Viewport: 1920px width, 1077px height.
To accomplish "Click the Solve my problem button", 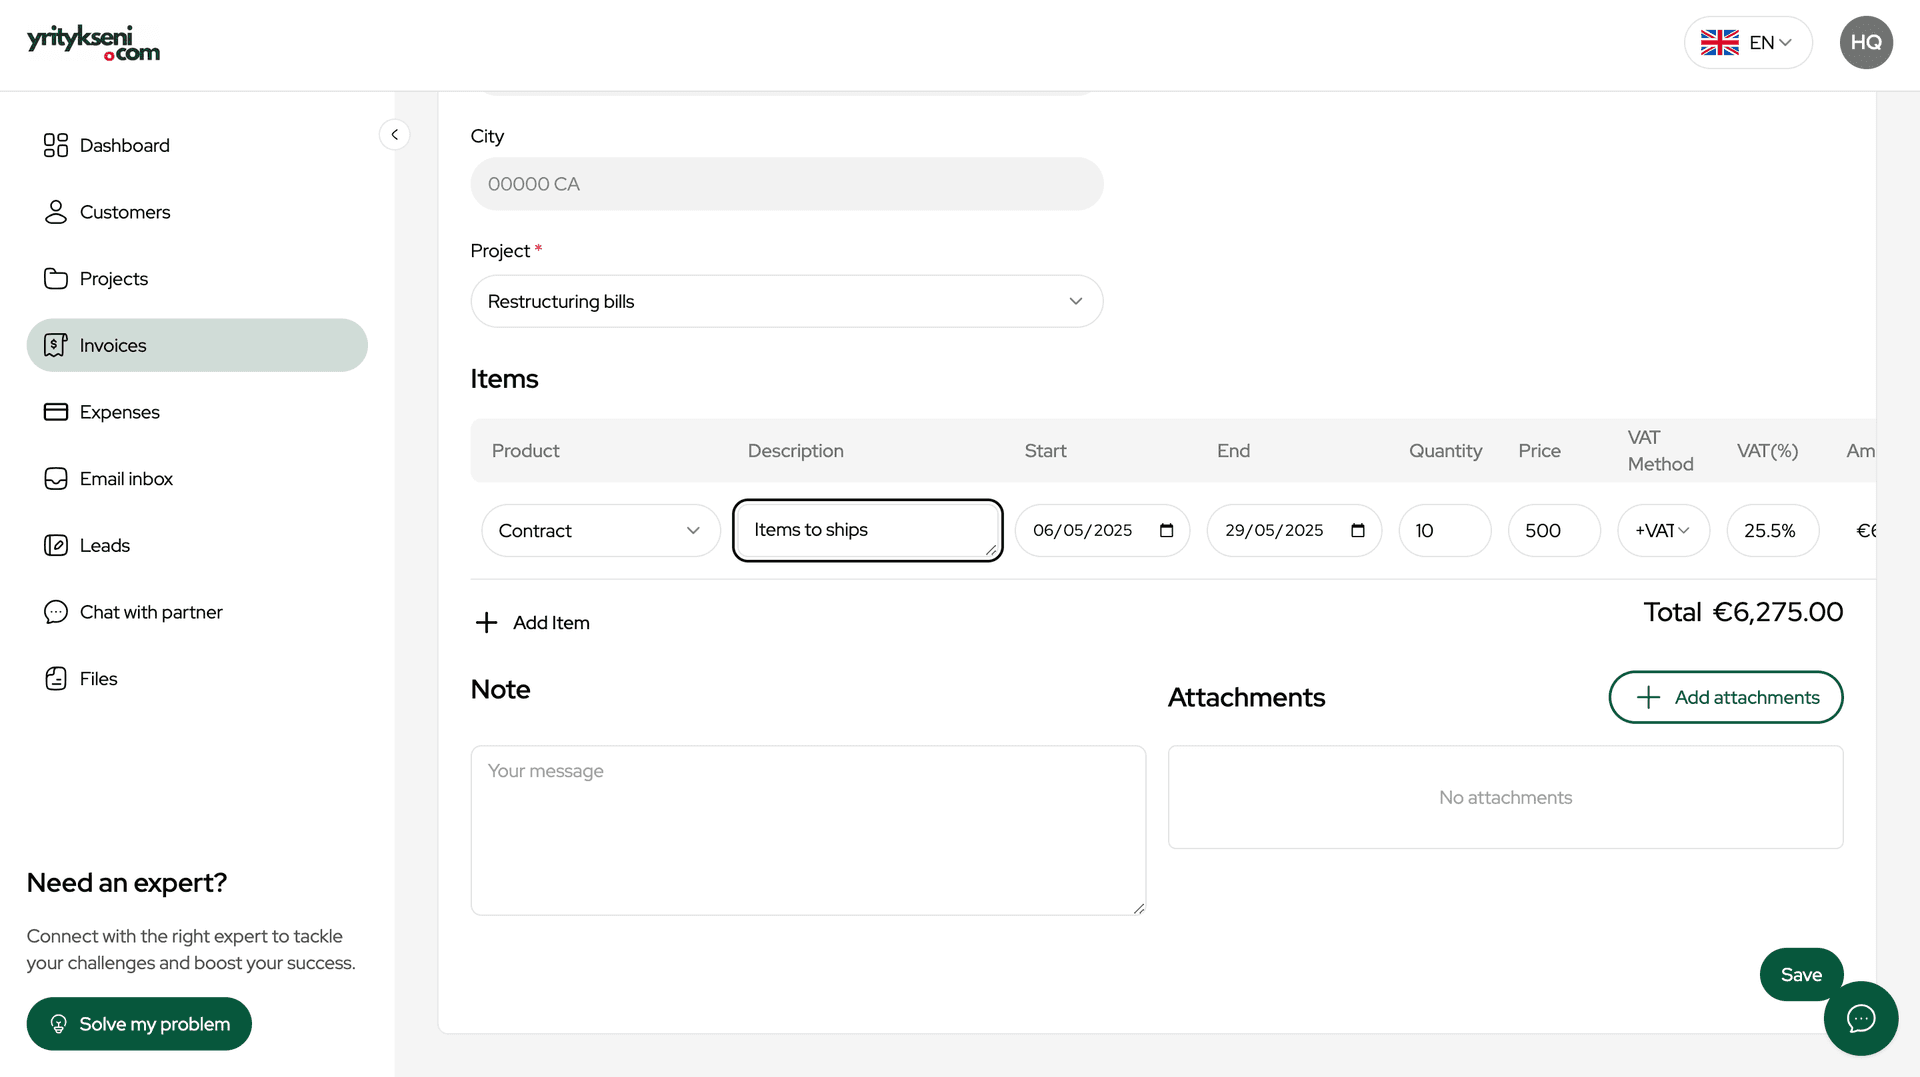I will point(139,1024).
